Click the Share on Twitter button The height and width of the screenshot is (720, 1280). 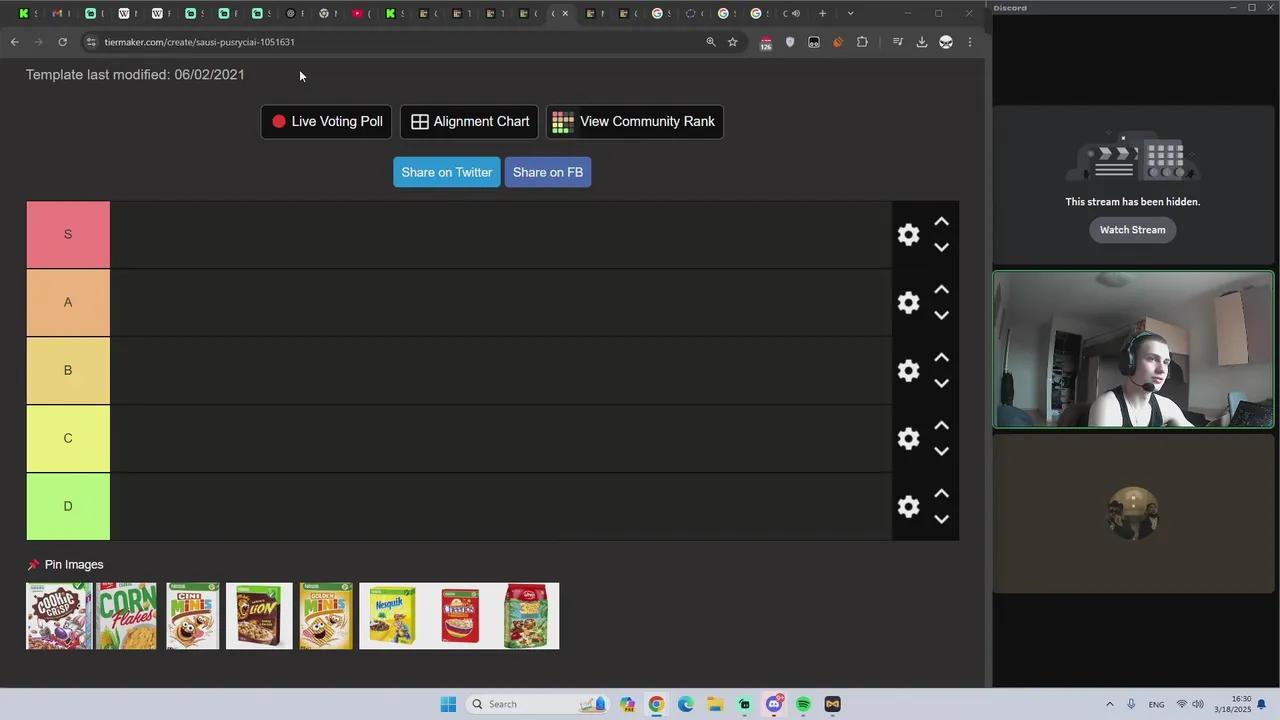(x=446, y=172)
